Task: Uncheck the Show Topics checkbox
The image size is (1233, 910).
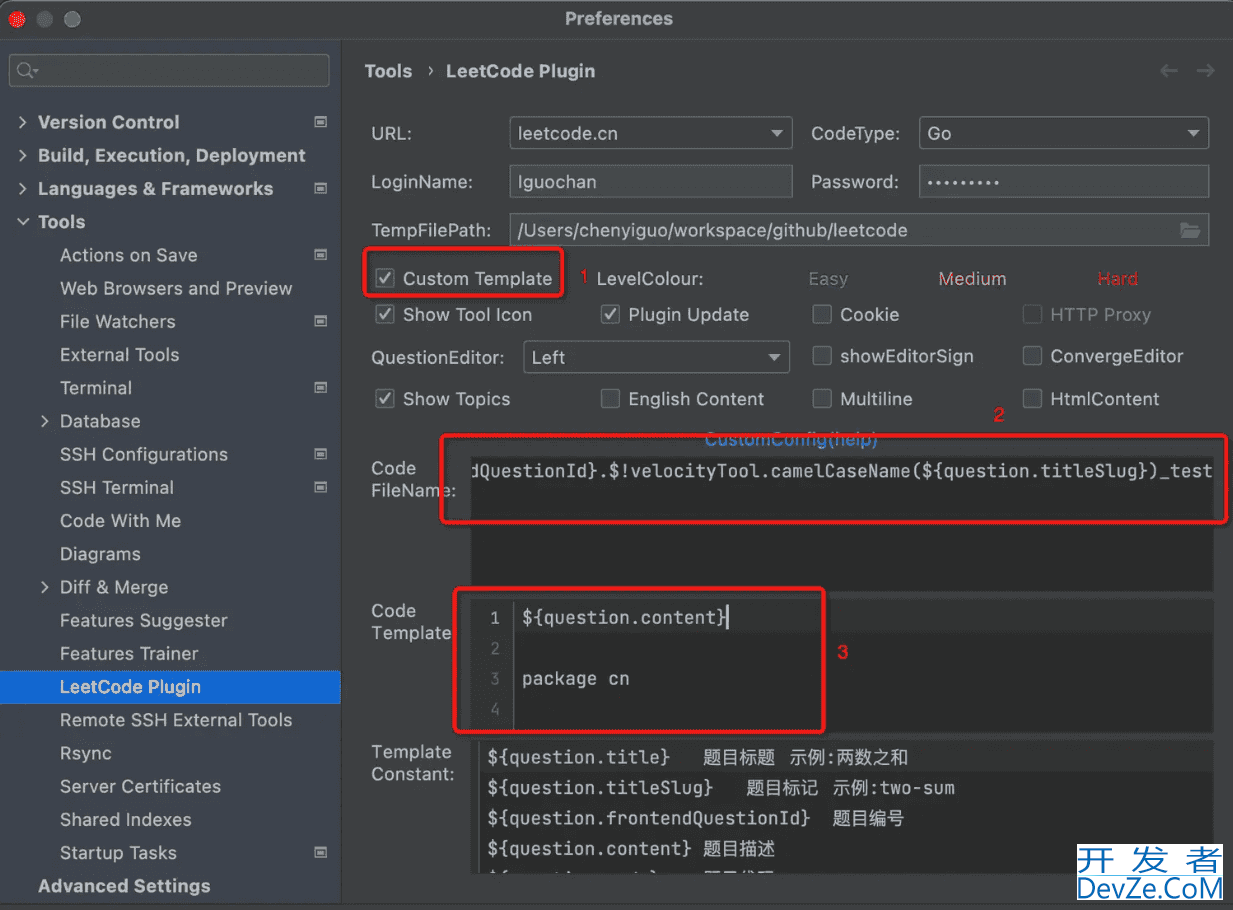Action: [x=385, y=399]
